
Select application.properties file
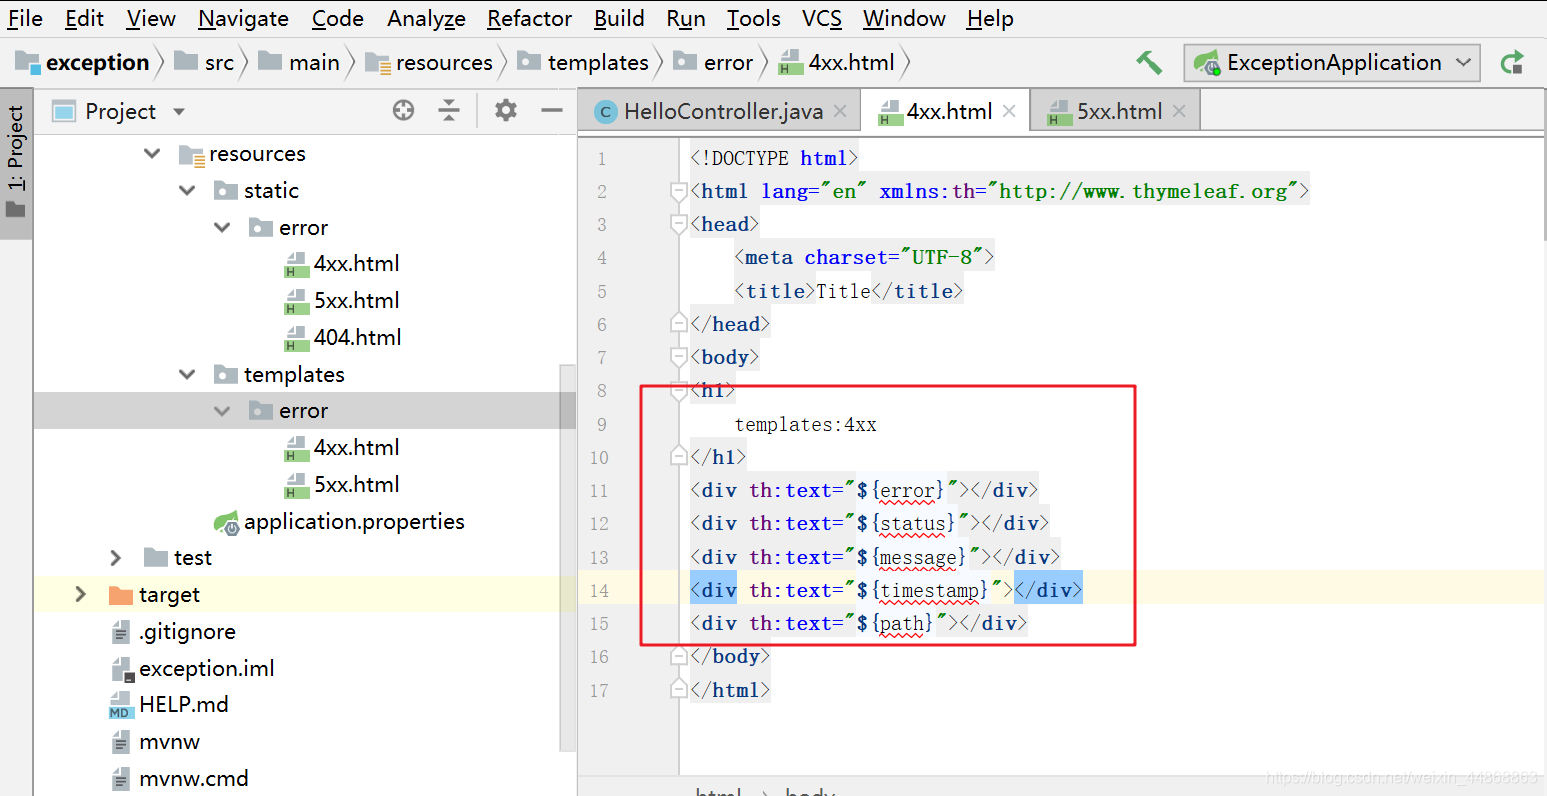pyautogui.click(x=339, y=522)
